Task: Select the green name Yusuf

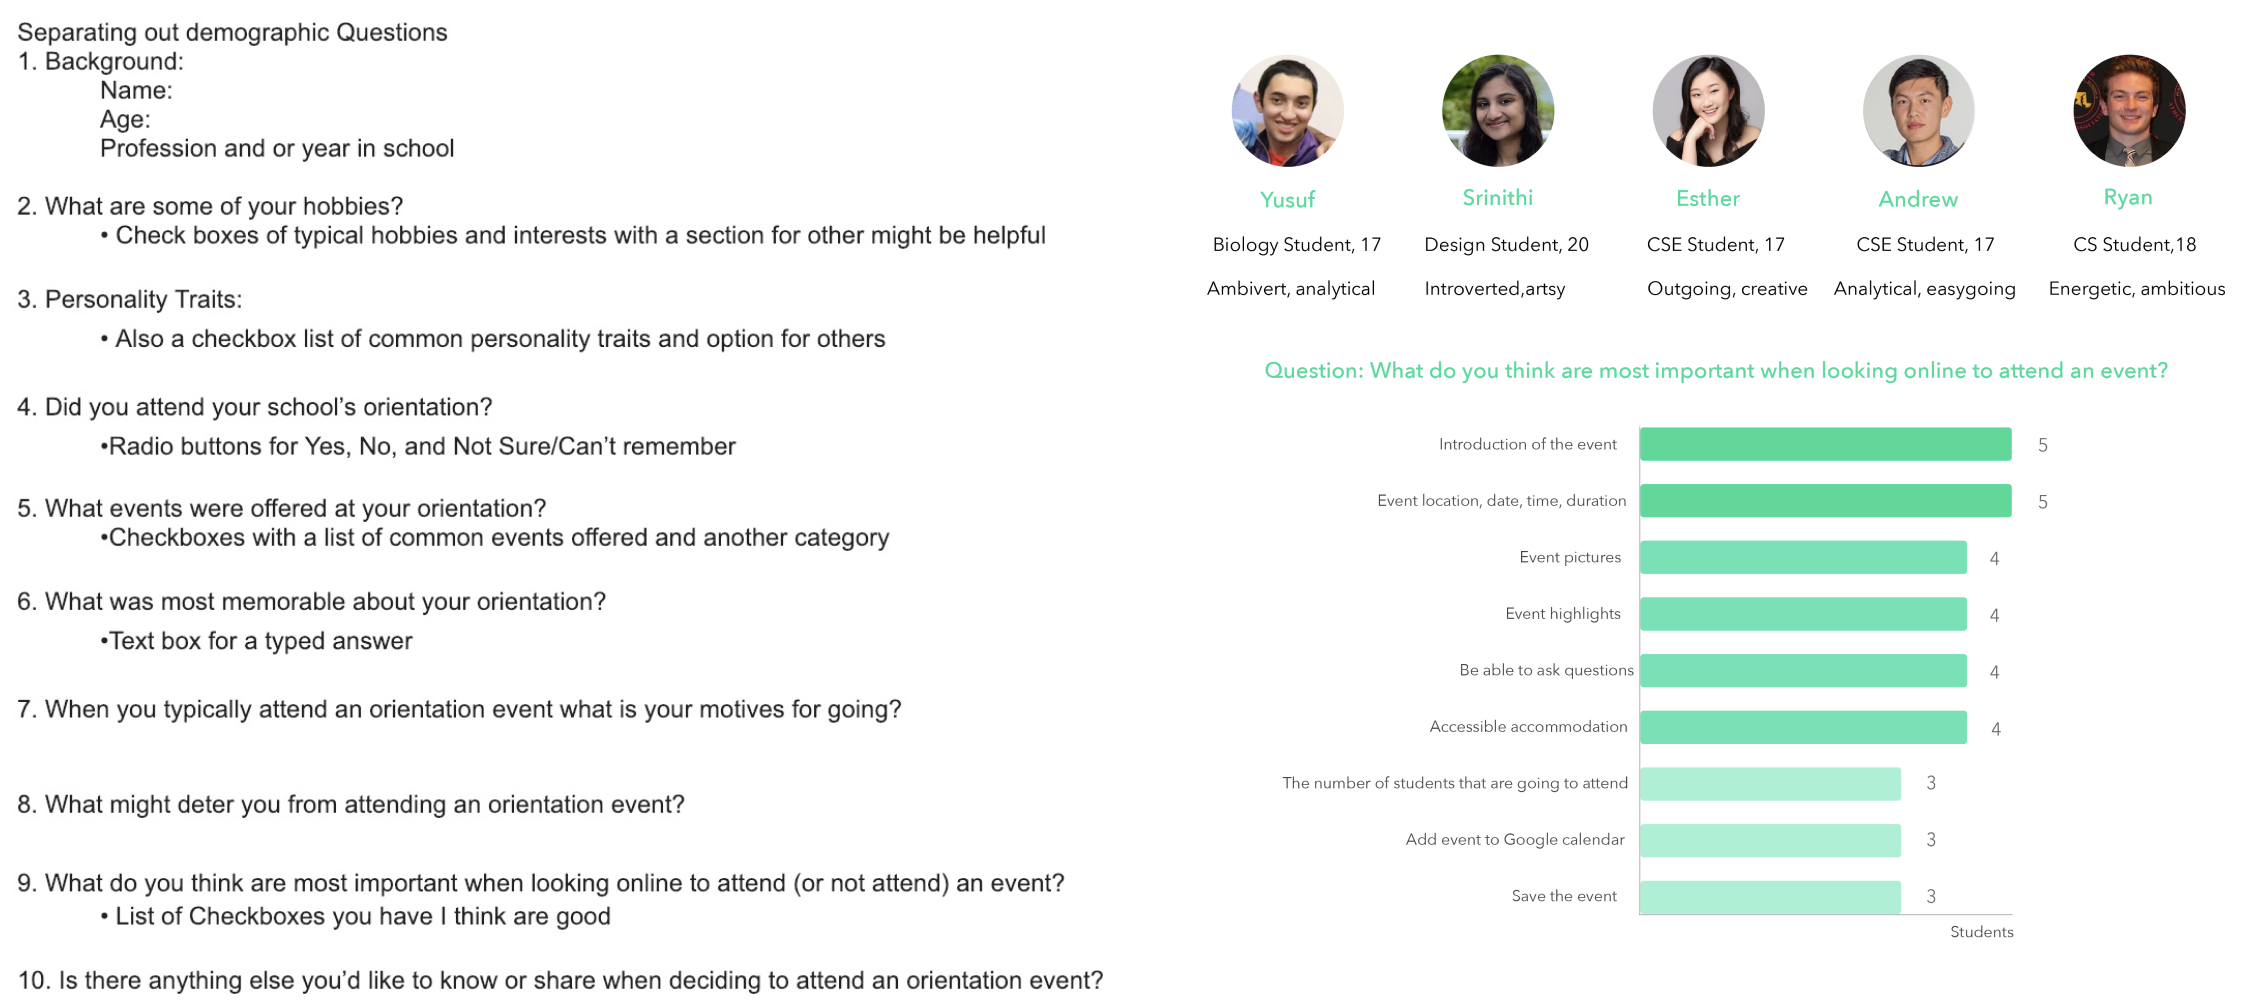Action: [1287, 200]
